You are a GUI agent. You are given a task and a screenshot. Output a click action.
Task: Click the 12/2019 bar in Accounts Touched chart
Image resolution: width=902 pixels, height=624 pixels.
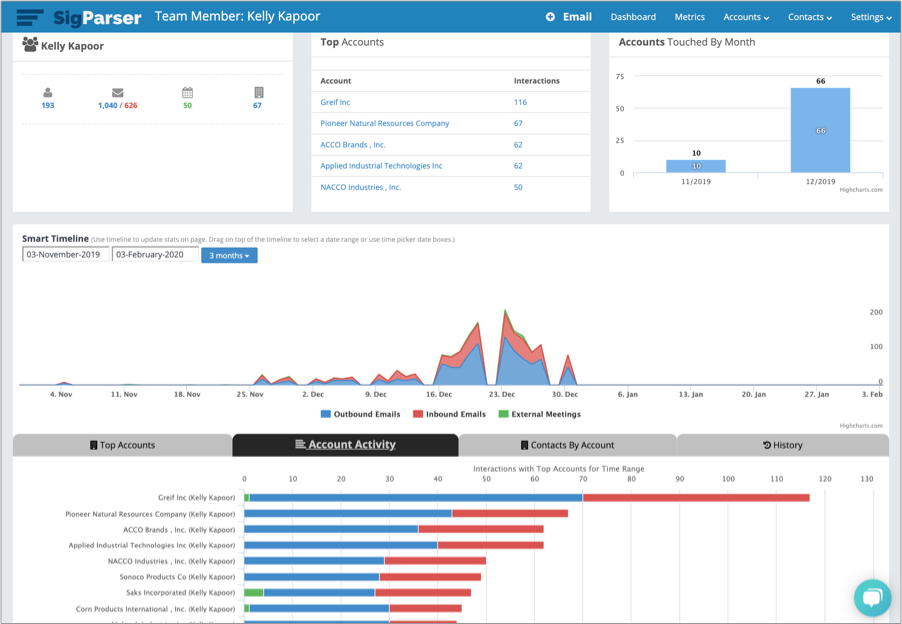[x=820, y=130]
